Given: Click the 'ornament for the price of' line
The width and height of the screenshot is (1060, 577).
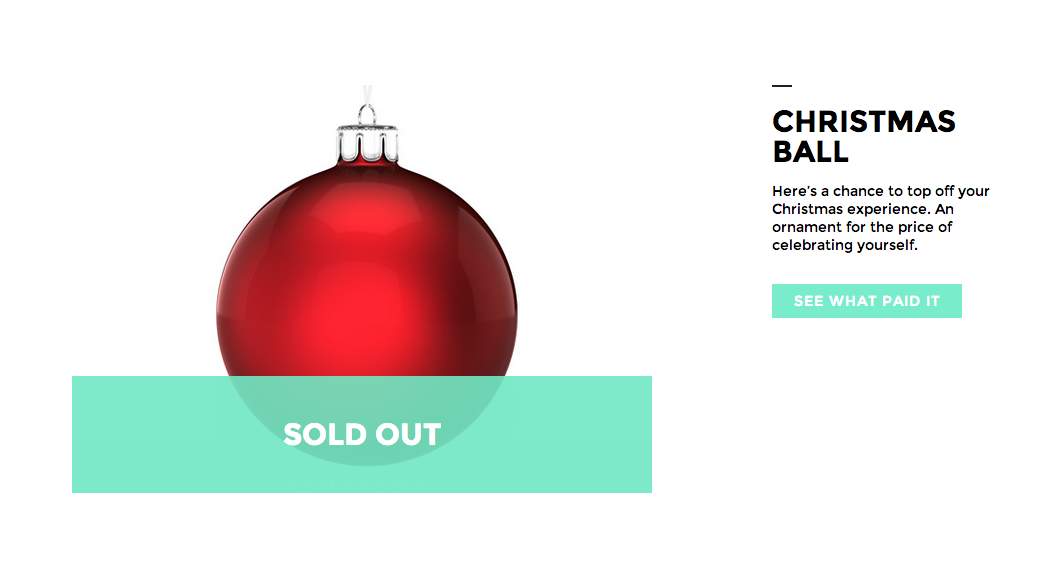Looking at the screenshot, I should [862, 227].
